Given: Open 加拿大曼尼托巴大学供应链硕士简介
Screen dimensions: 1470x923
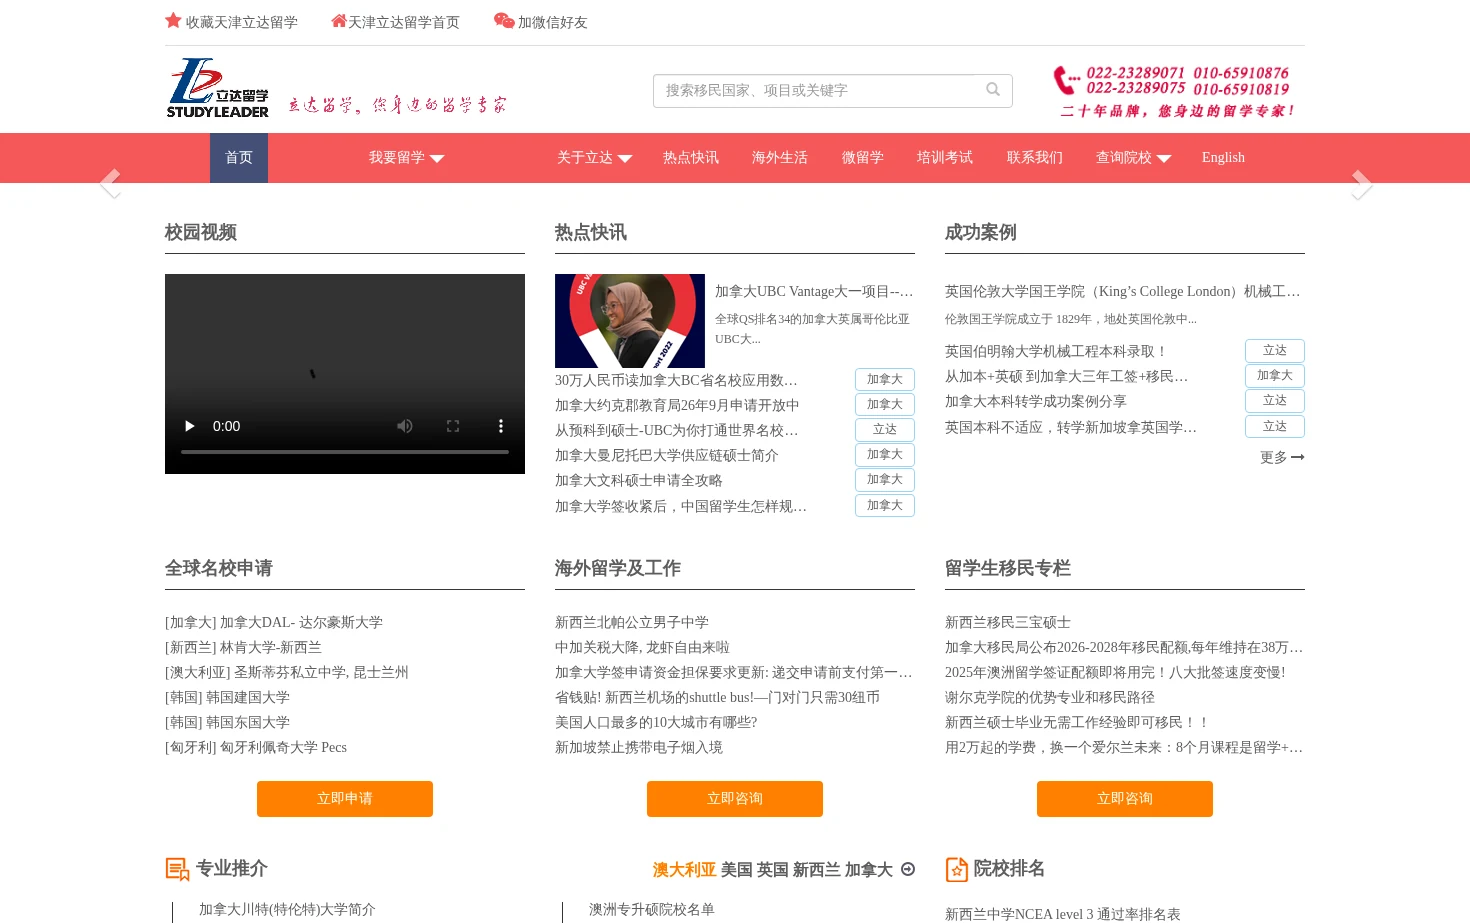Looking at the screenshot, I should tap(667, 456).
